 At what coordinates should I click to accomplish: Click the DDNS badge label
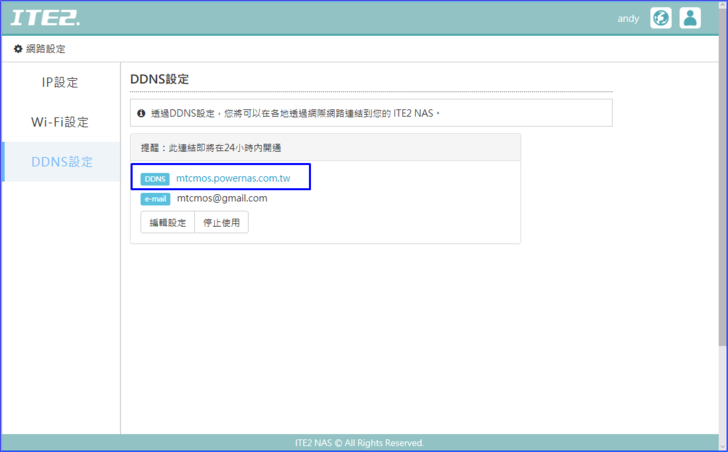(155, 179)
